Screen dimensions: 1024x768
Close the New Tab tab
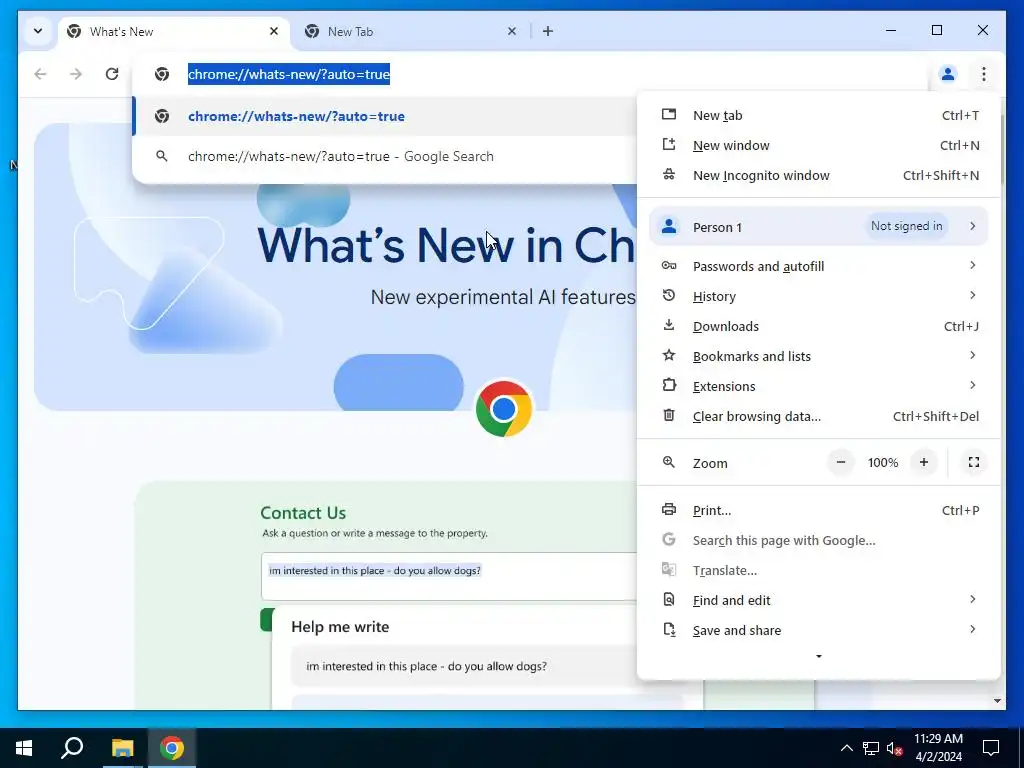click(x=512, y=31)
